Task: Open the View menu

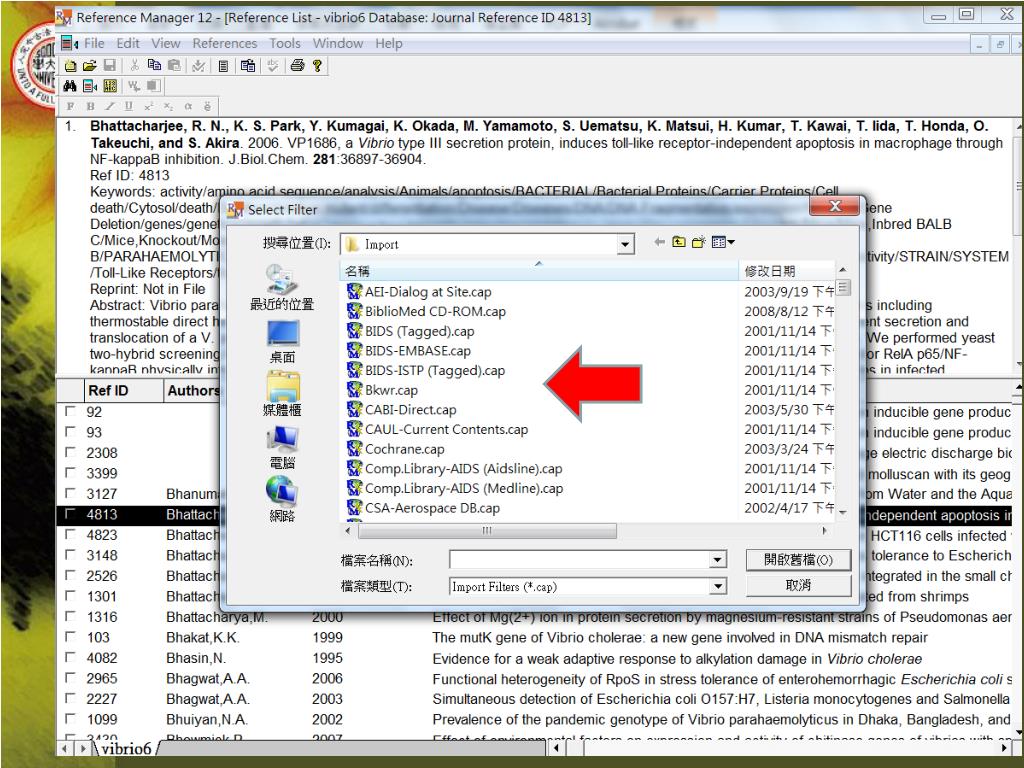Action: tap(166, 43)
